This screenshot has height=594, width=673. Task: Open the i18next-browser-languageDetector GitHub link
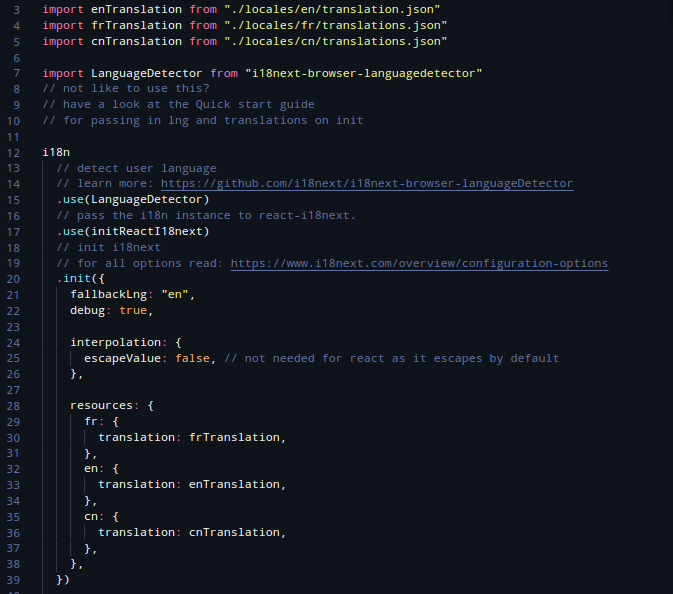(367, 184)
